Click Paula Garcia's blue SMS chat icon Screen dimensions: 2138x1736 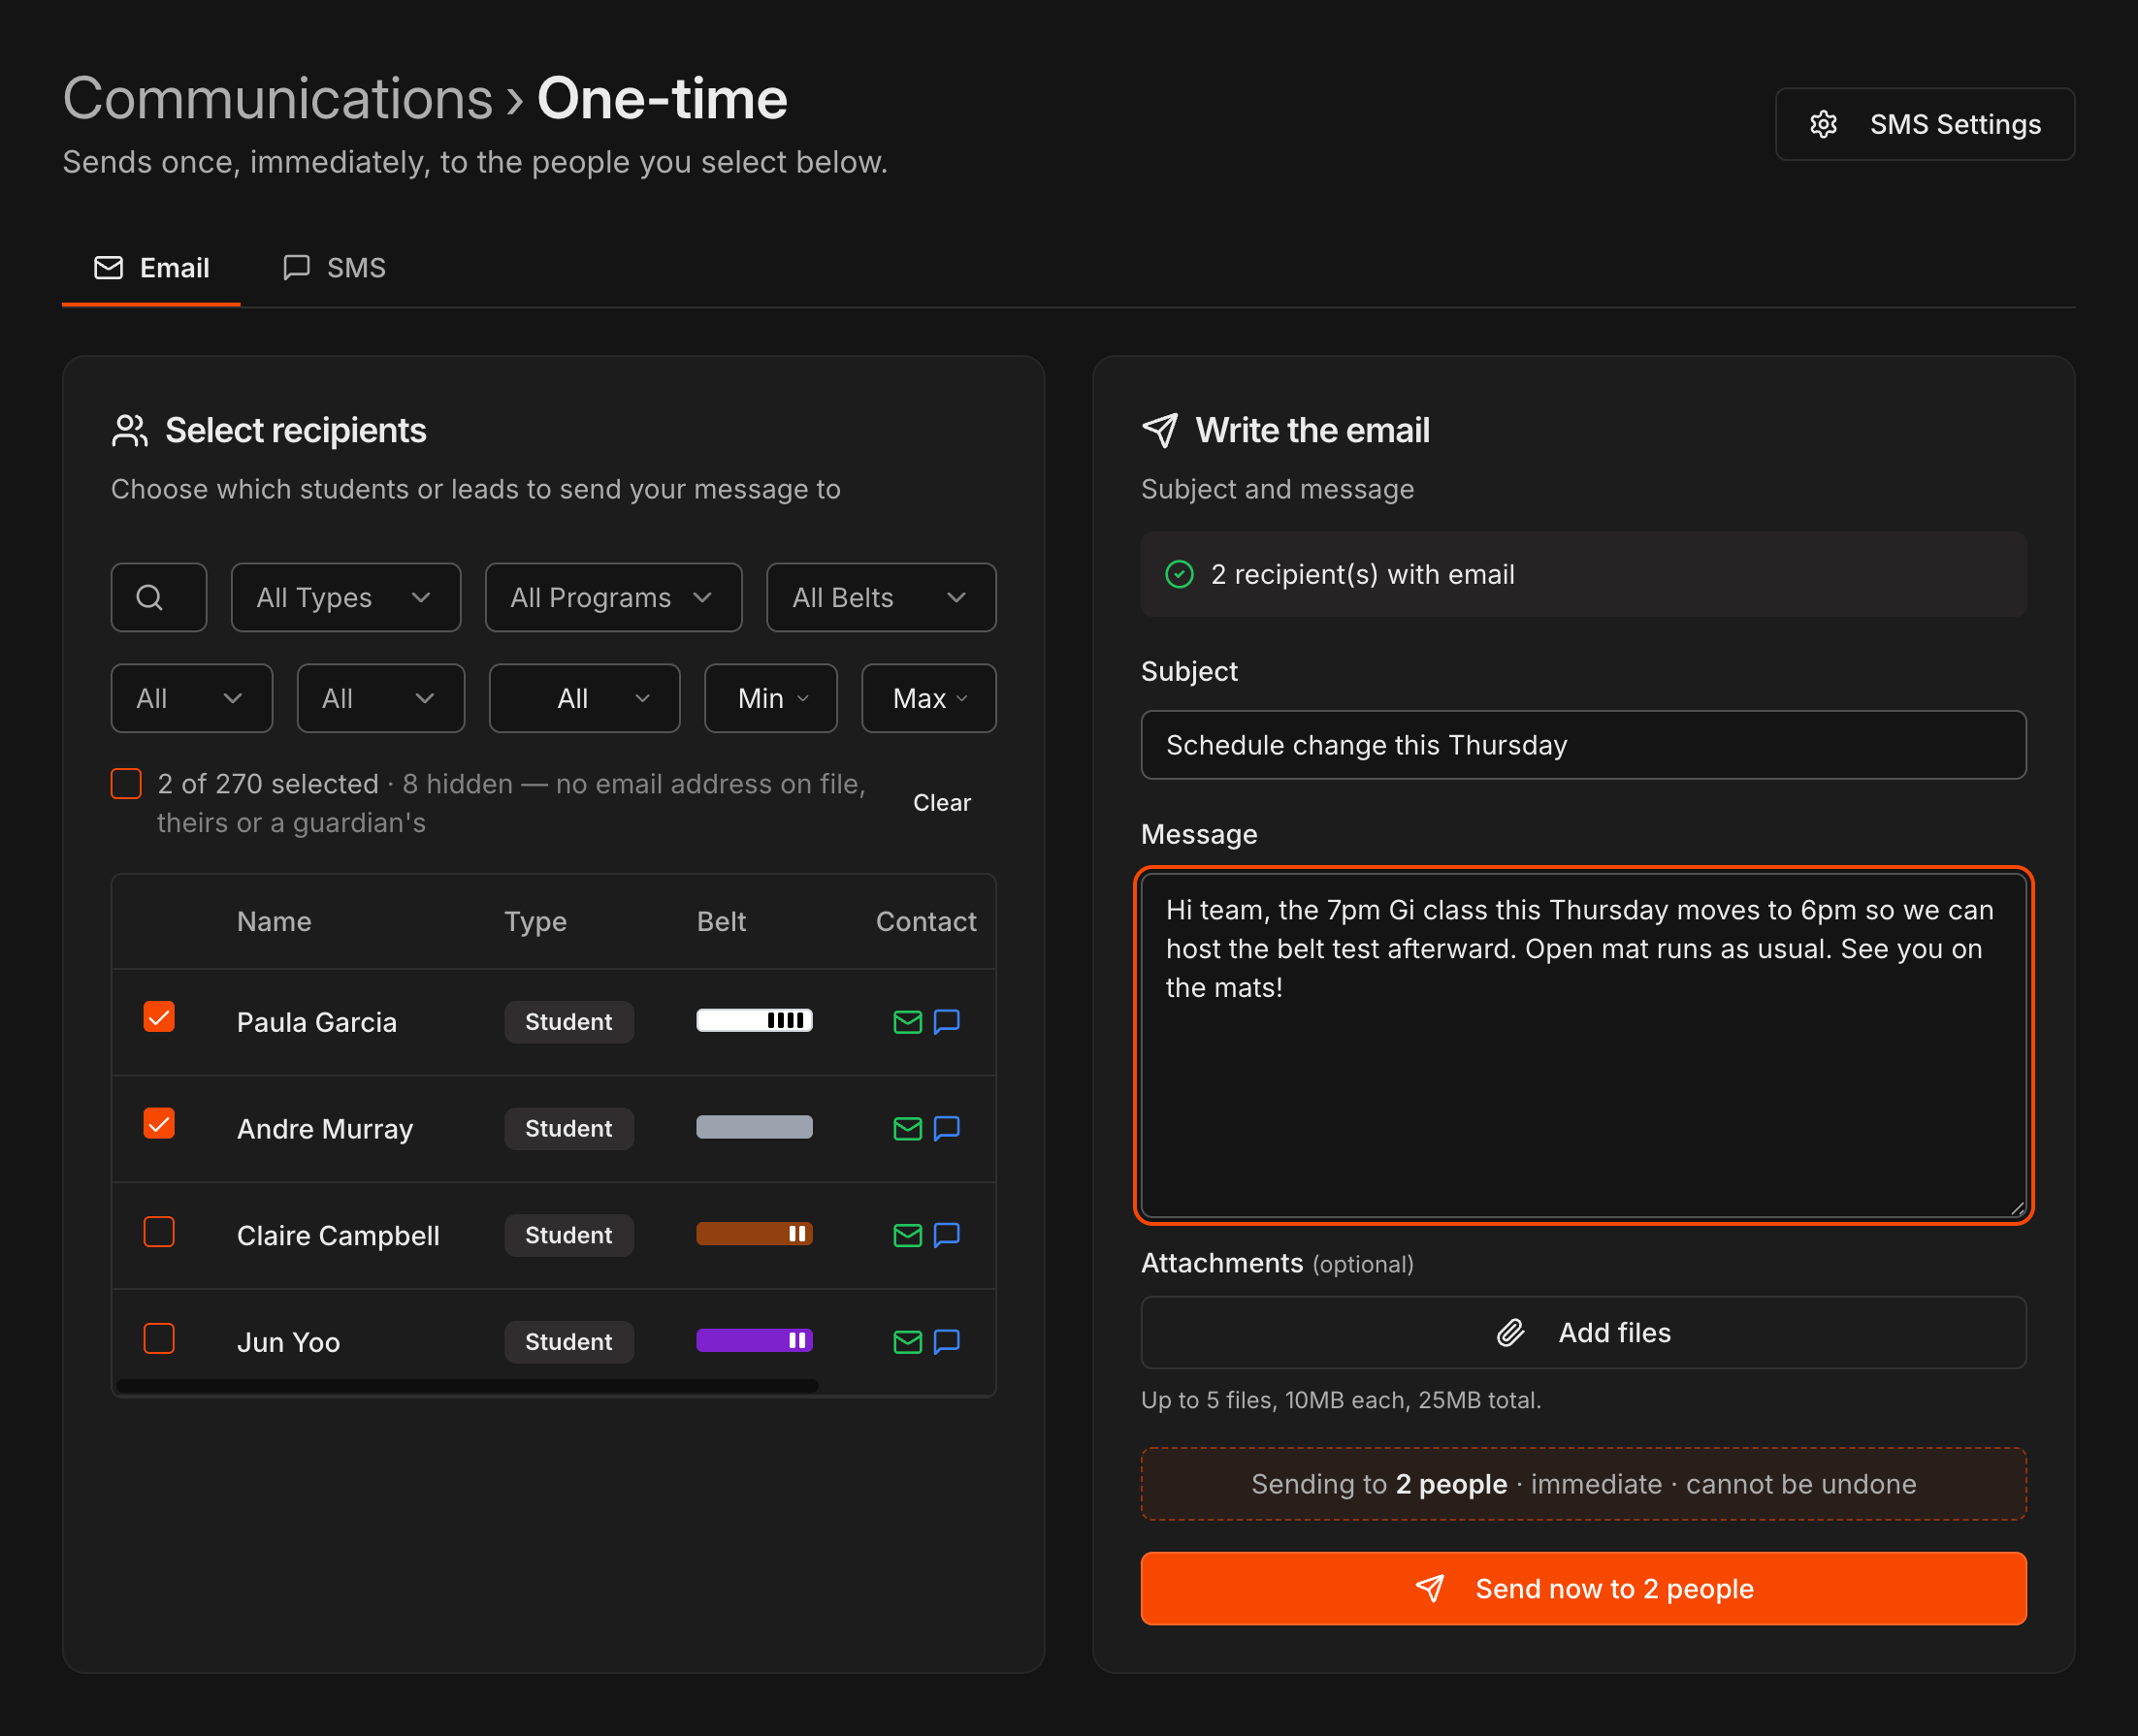(946, 1021)
